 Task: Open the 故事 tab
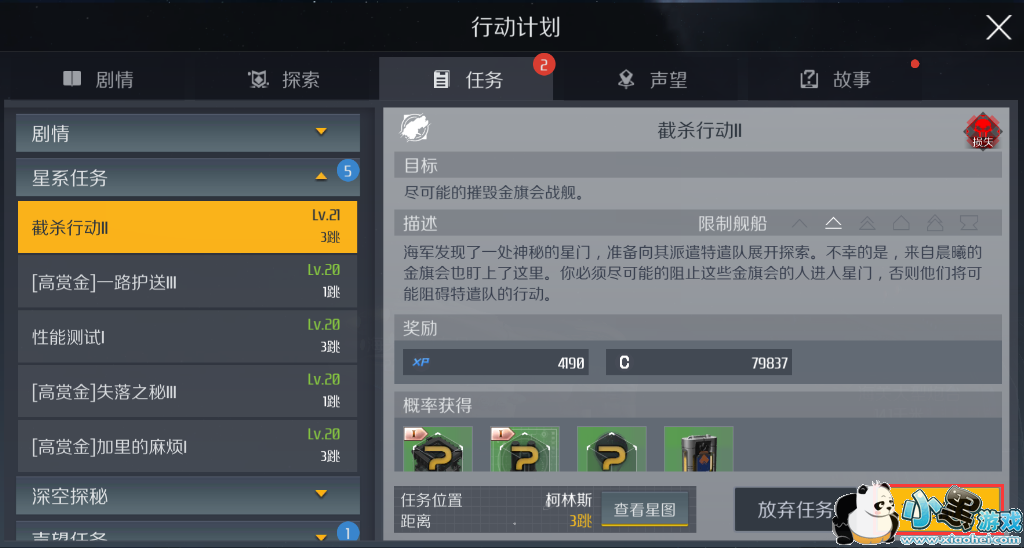(x=835, y=80)
